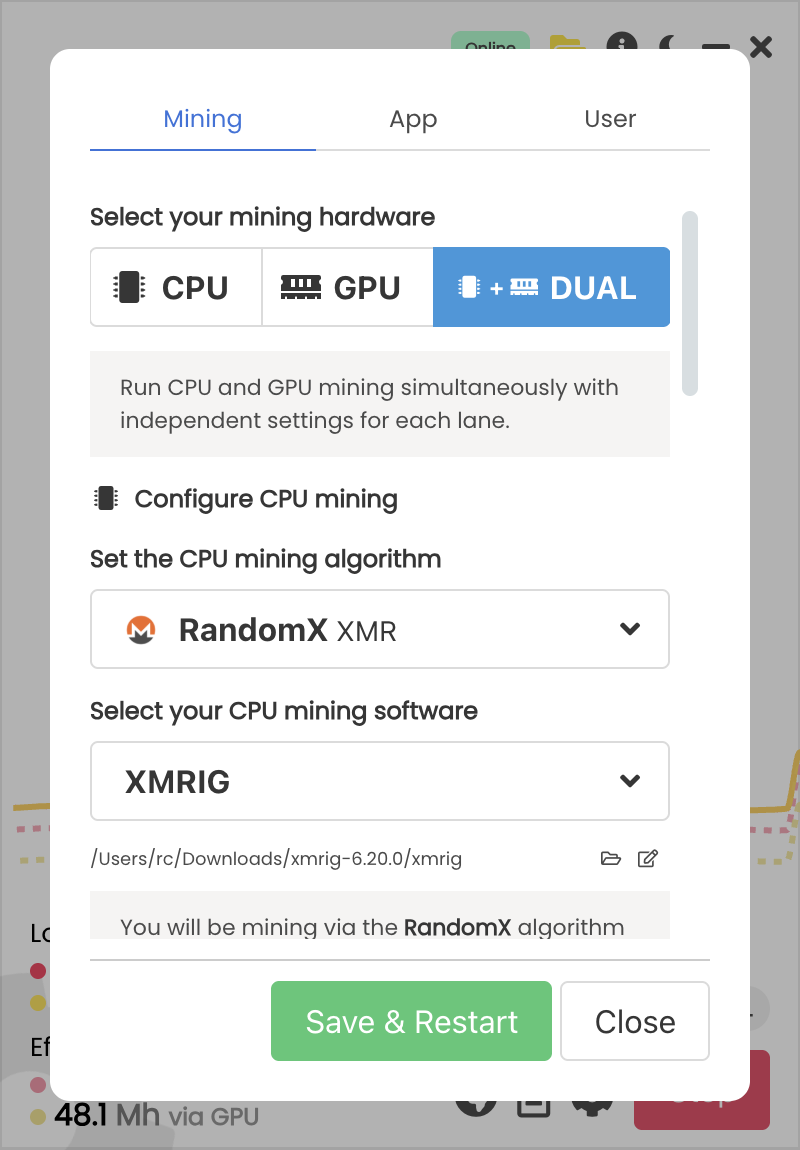
Task: Click the info circle icon in header
Action: 621,42
